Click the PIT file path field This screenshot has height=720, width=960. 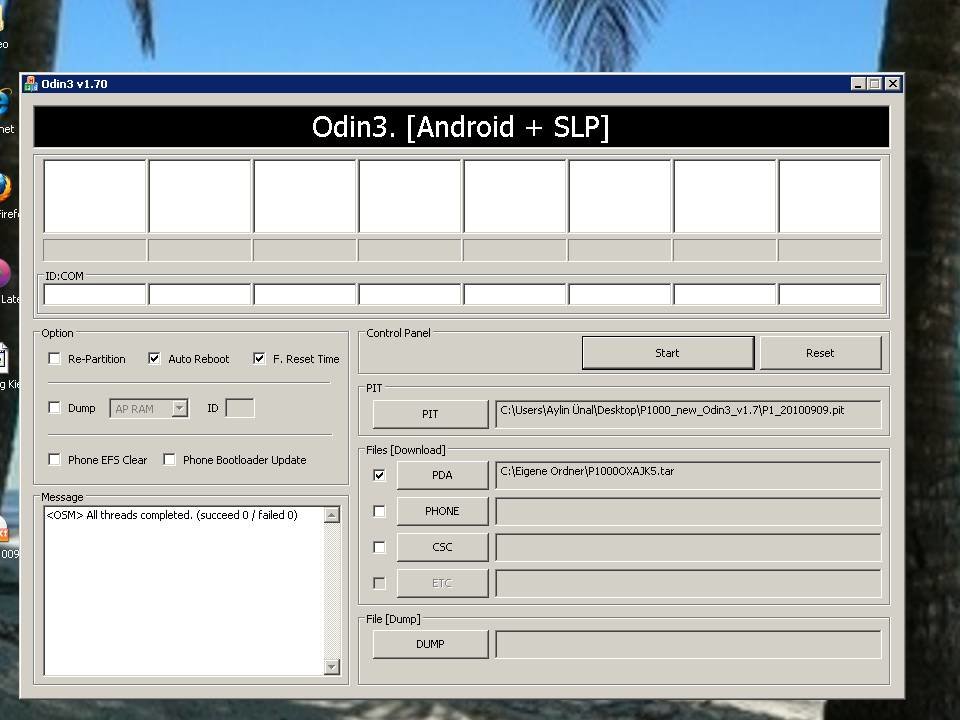point(688,414)
